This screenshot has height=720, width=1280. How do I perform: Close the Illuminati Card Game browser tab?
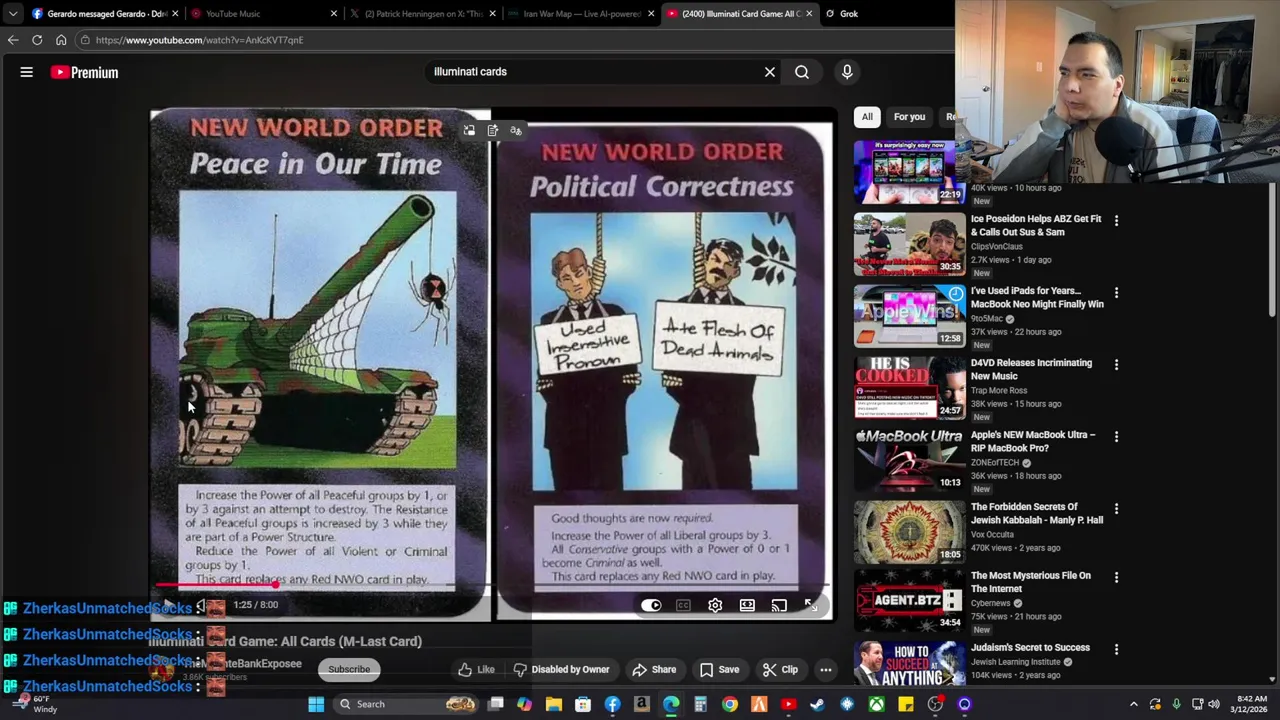point(808,14)
